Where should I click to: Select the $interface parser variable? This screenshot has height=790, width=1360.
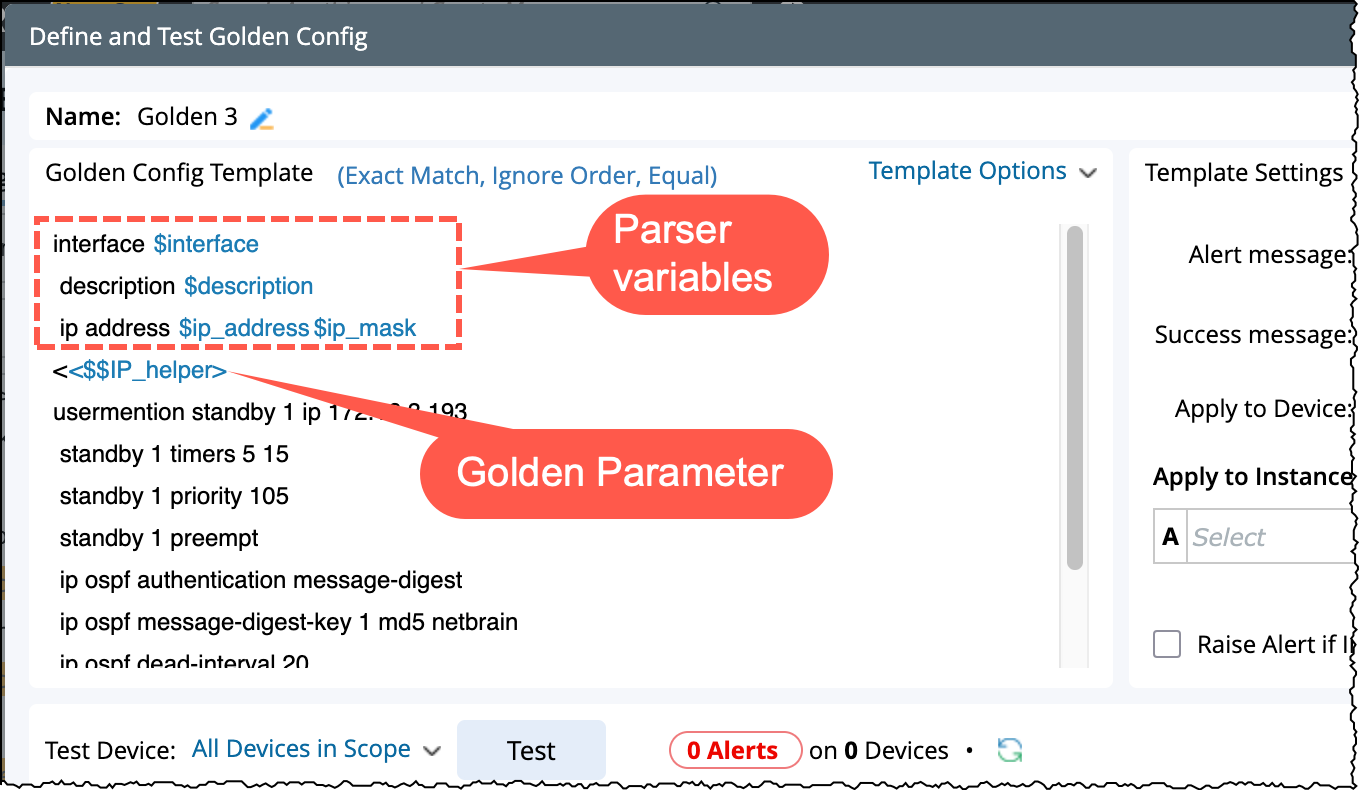point(206,244)
